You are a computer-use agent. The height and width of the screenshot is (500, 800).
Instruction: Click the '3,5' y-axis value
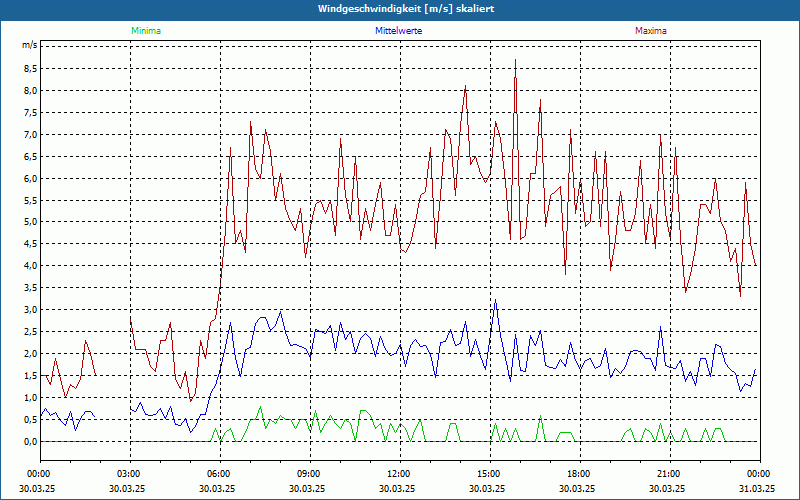click(31, 288)
